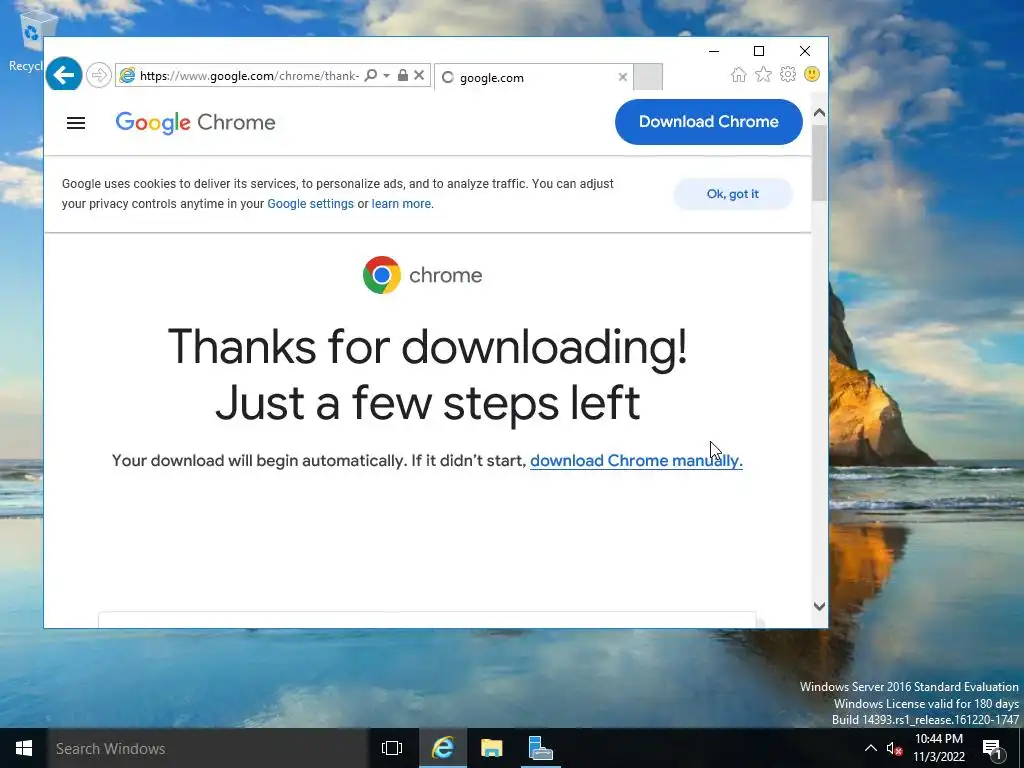Viewport: 1024px width, 768px height.
Task: Click the address bar URL field
Action: (249, 76)
